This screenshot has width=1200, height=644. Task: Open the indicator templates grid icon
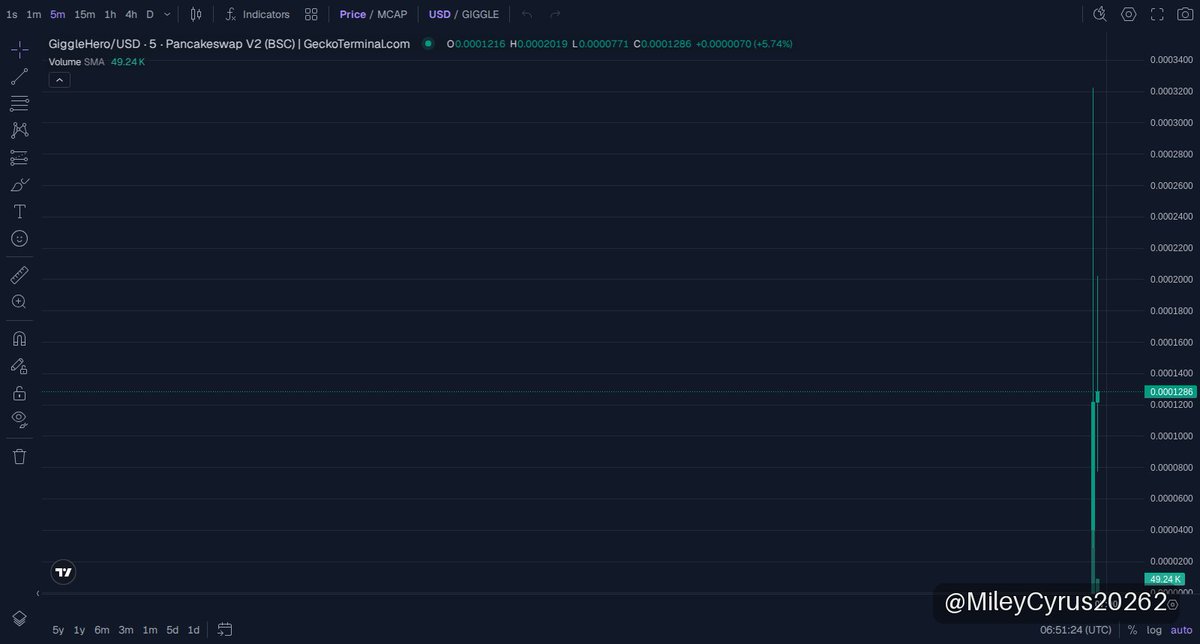click(312, 14)
